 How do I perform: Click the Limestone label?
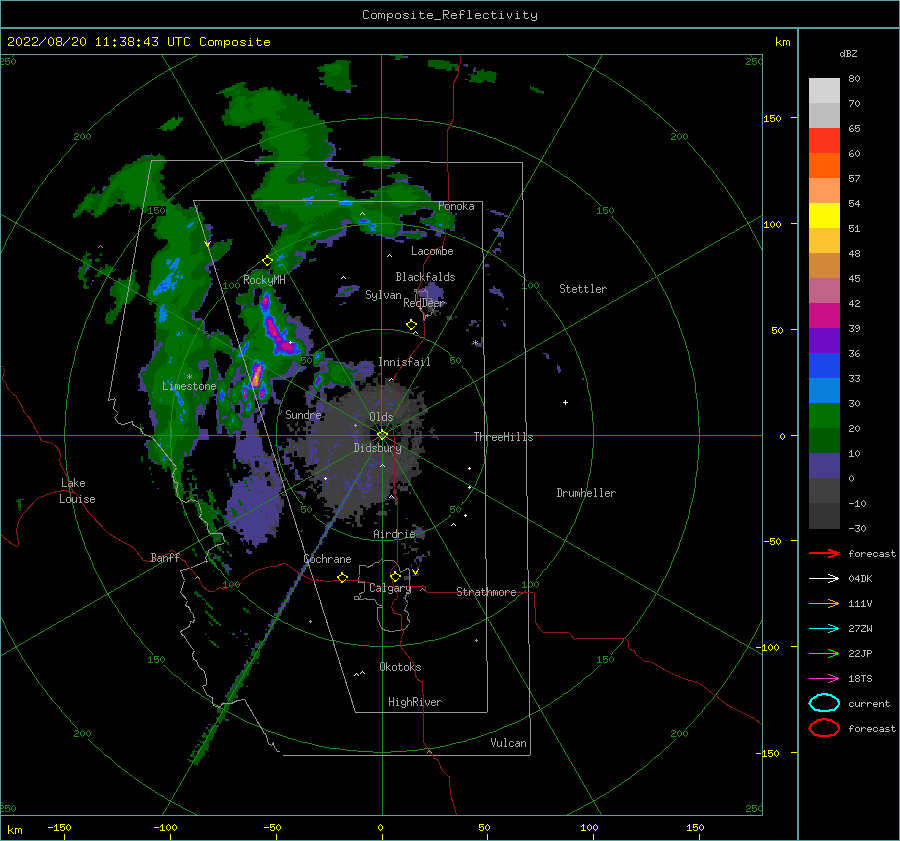(x=189, y=386)
